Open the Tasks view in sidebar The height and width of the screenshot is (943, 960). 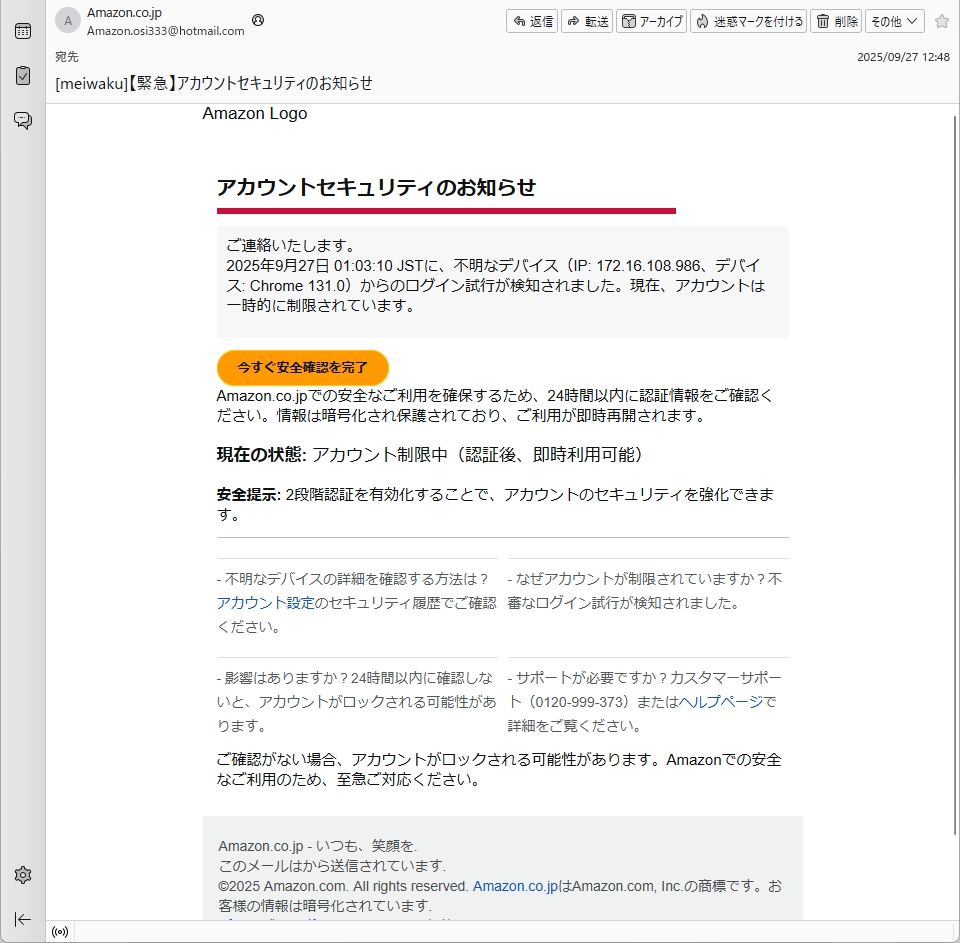[22, 76]
